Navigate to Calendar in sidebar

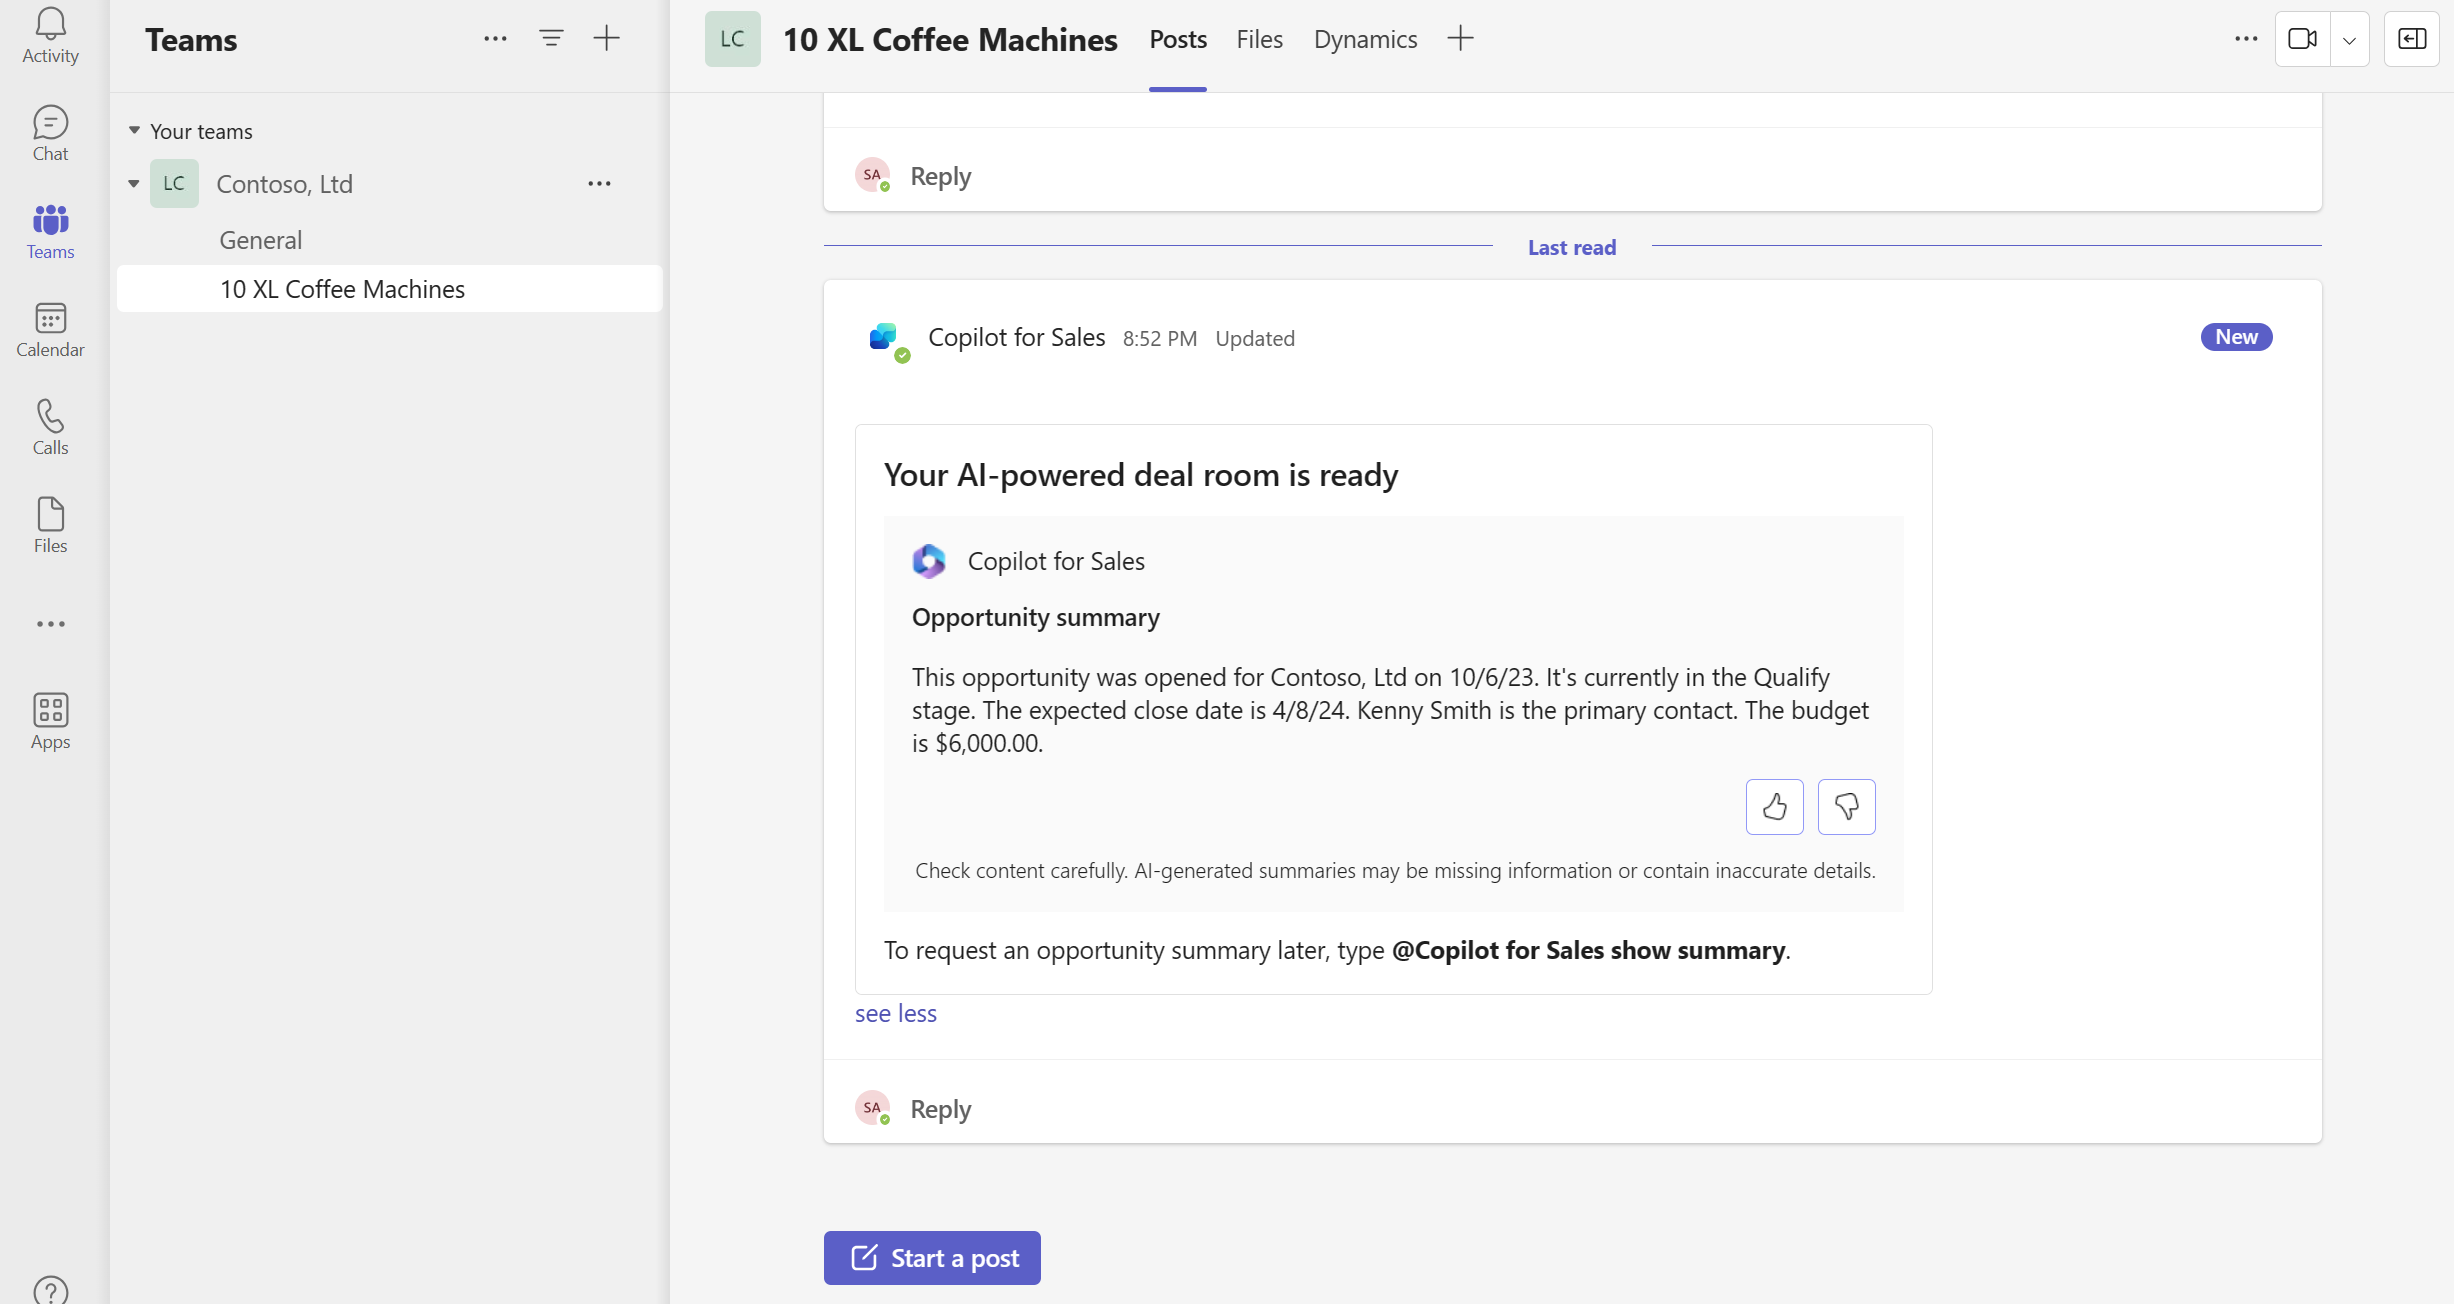click(x=49, y=331)
